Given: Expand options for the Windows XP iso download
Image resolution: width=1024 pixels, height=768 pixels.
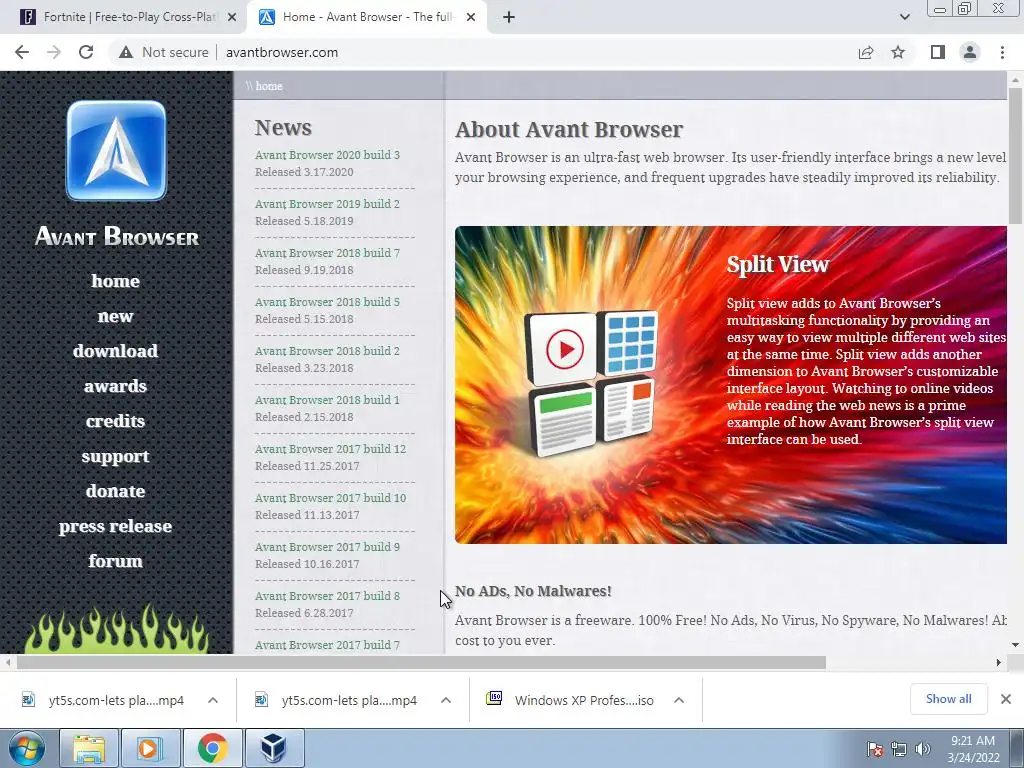Looking at the screenshot, I should (679, 700).
